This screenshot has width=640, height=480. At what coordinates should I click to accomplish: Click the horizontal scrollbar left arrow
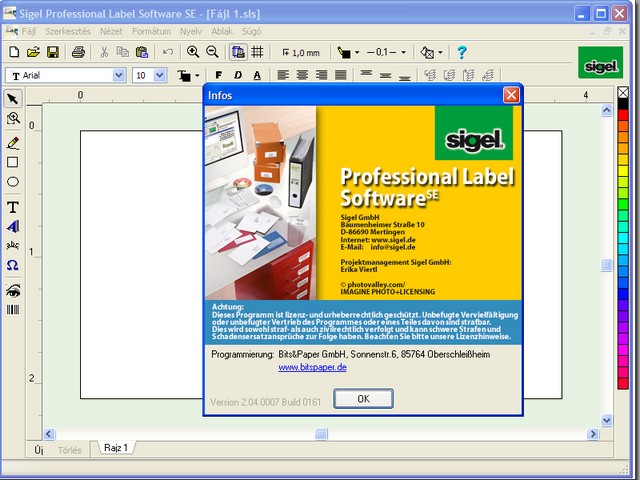(x=49, y=434)
